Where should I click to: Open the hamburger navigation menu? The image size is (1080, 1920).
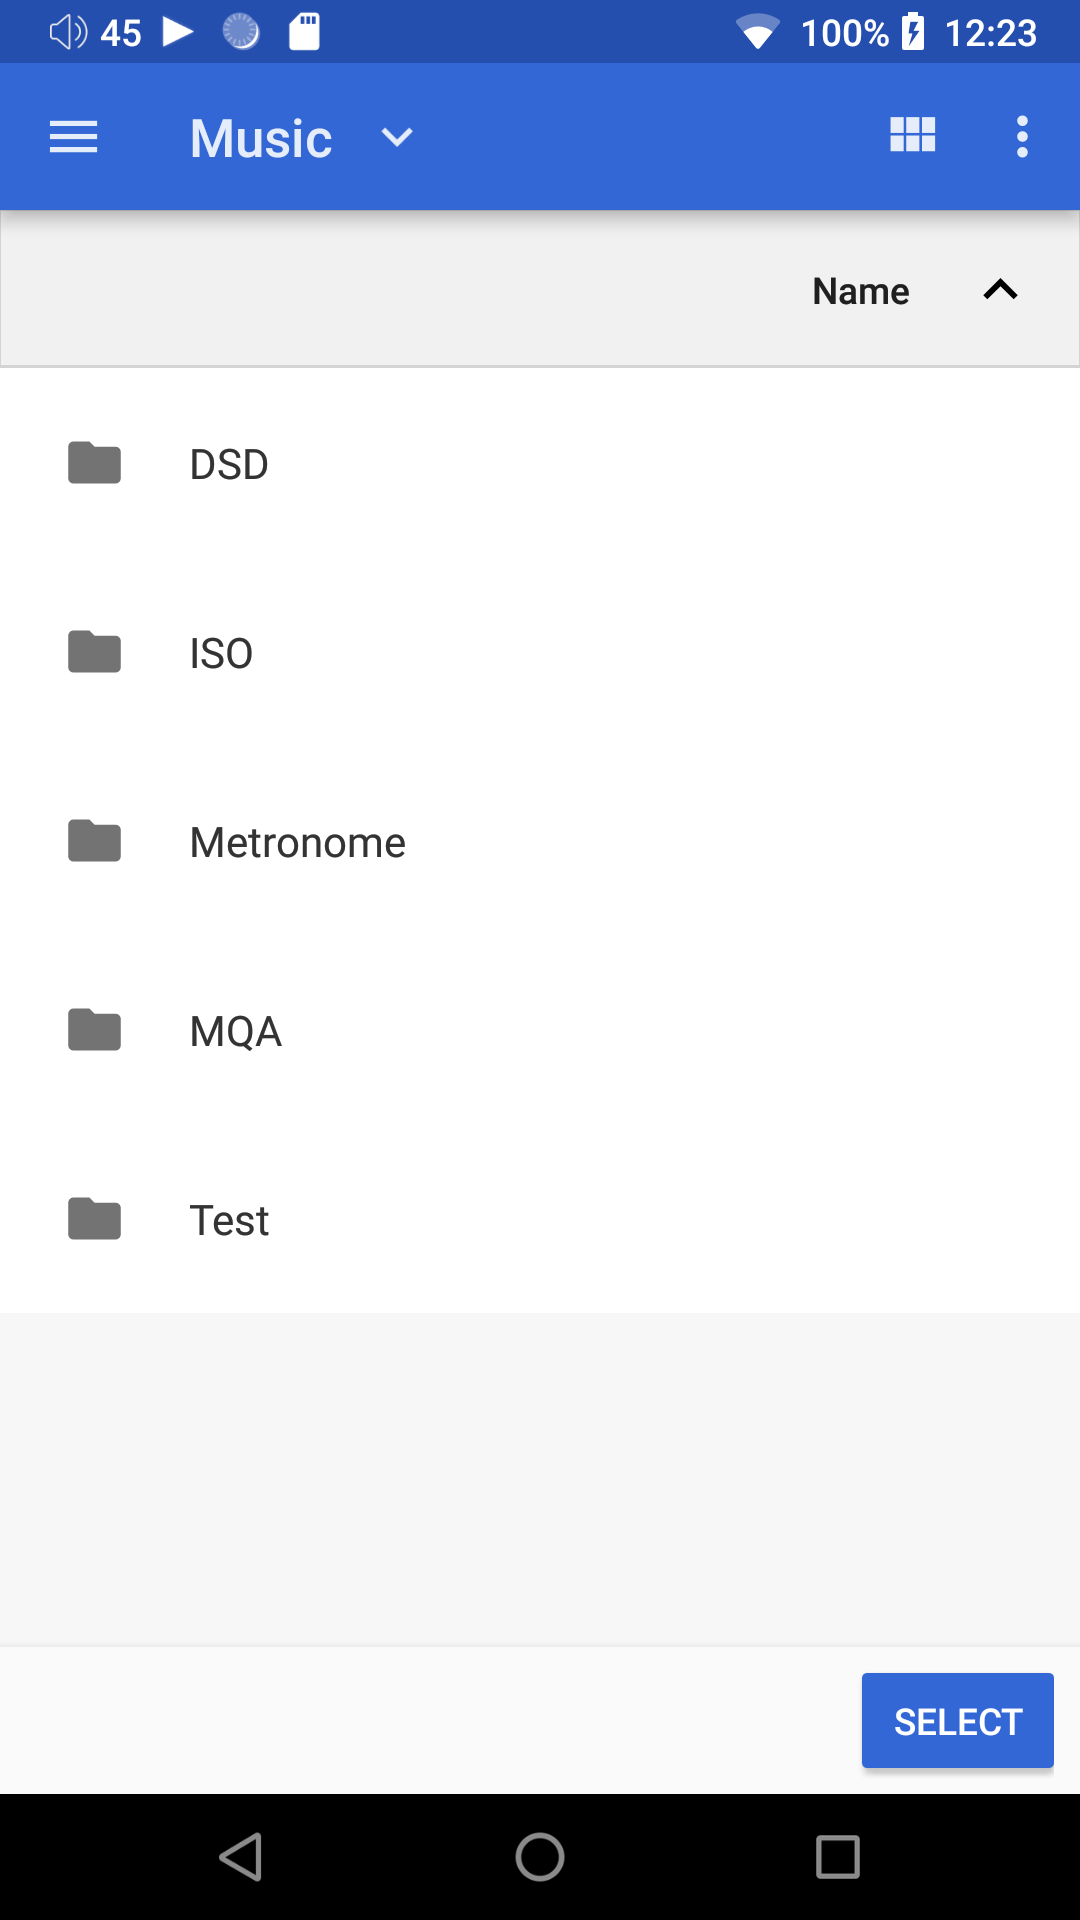pos(73,137)
